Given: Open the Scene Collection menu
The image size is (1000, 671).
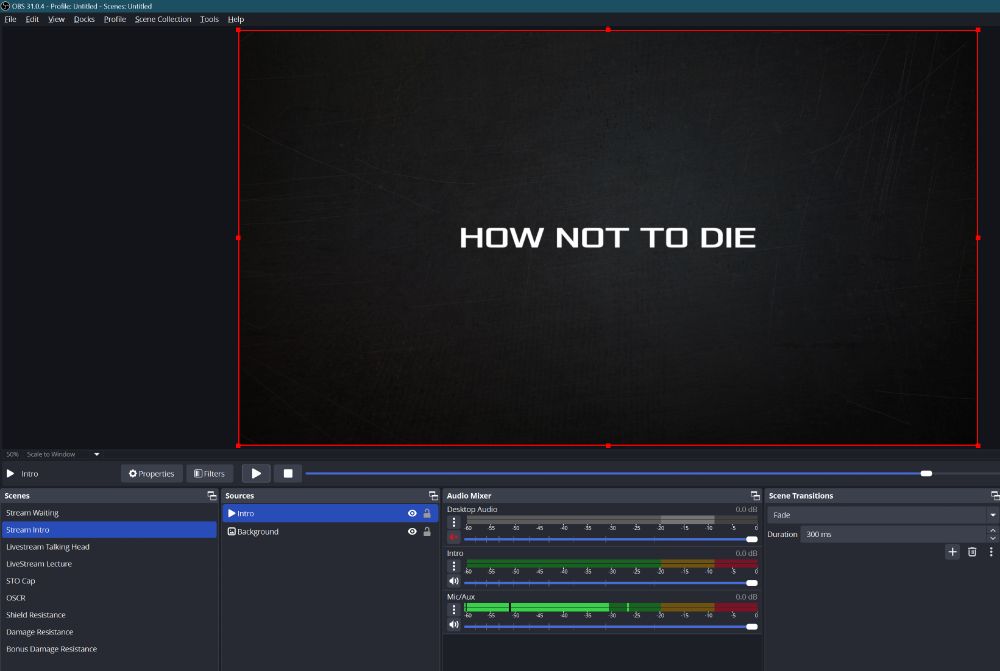Looking at the screenshot, I should (x=163, y=19).
